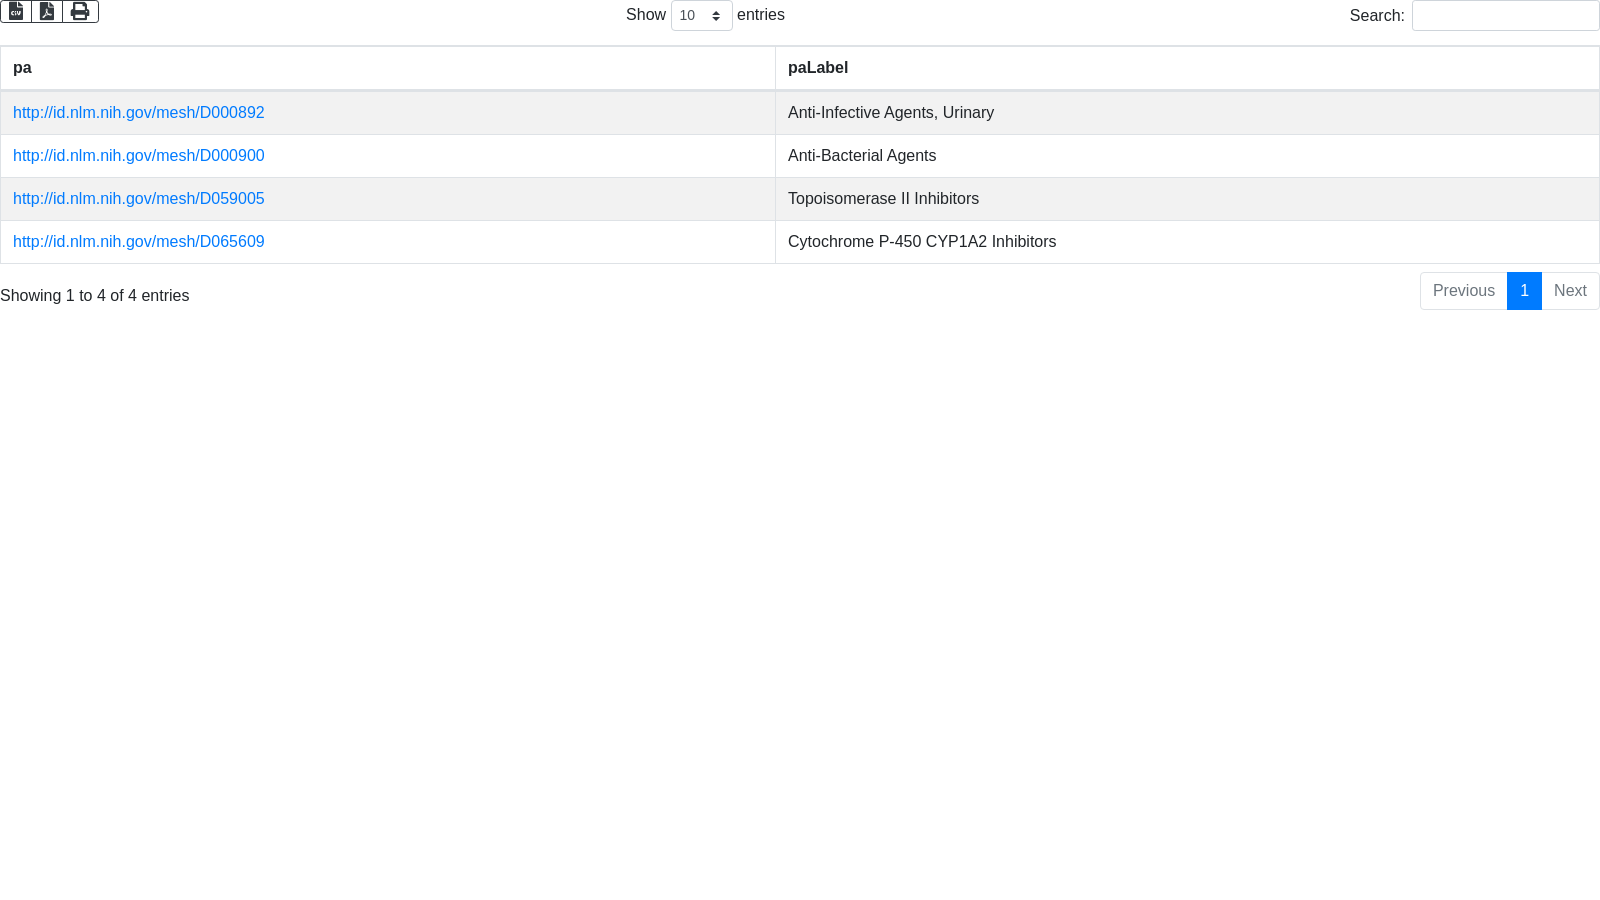Open the mesh D000892 link

[x=139, y=113]
